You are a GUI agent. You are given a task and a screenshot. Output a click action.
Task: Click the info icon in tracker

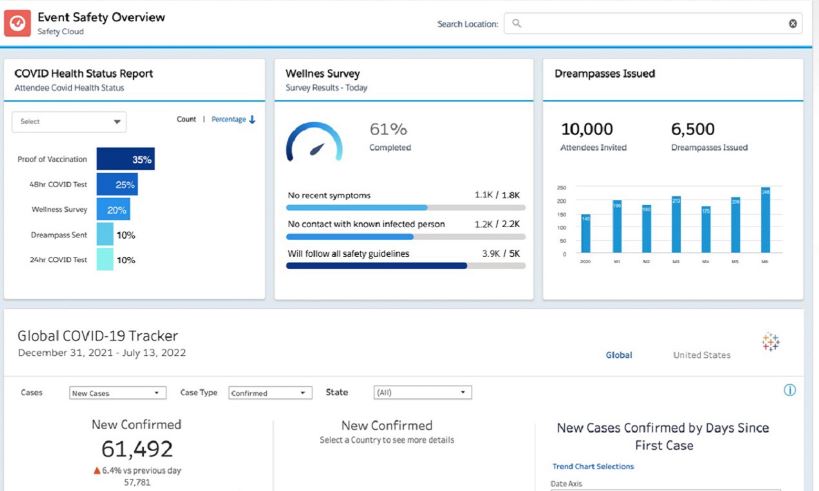pos(790,390)
